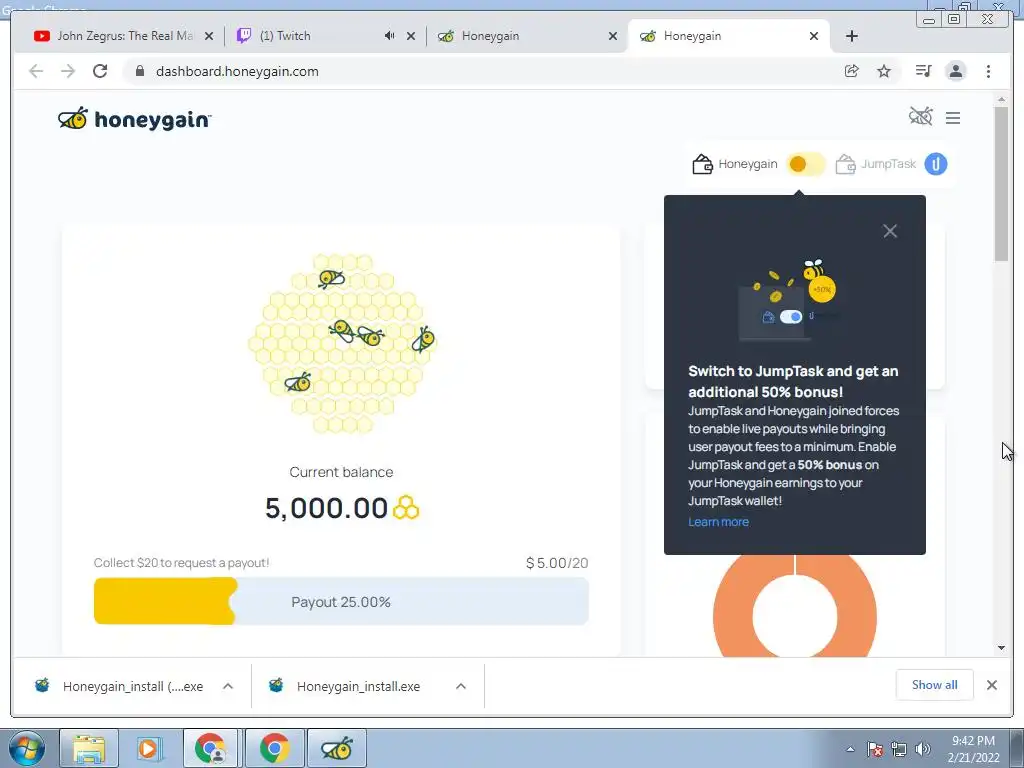Click the crossed-out bee status icon
The image size is (1024, 768).
coord(921,117)
